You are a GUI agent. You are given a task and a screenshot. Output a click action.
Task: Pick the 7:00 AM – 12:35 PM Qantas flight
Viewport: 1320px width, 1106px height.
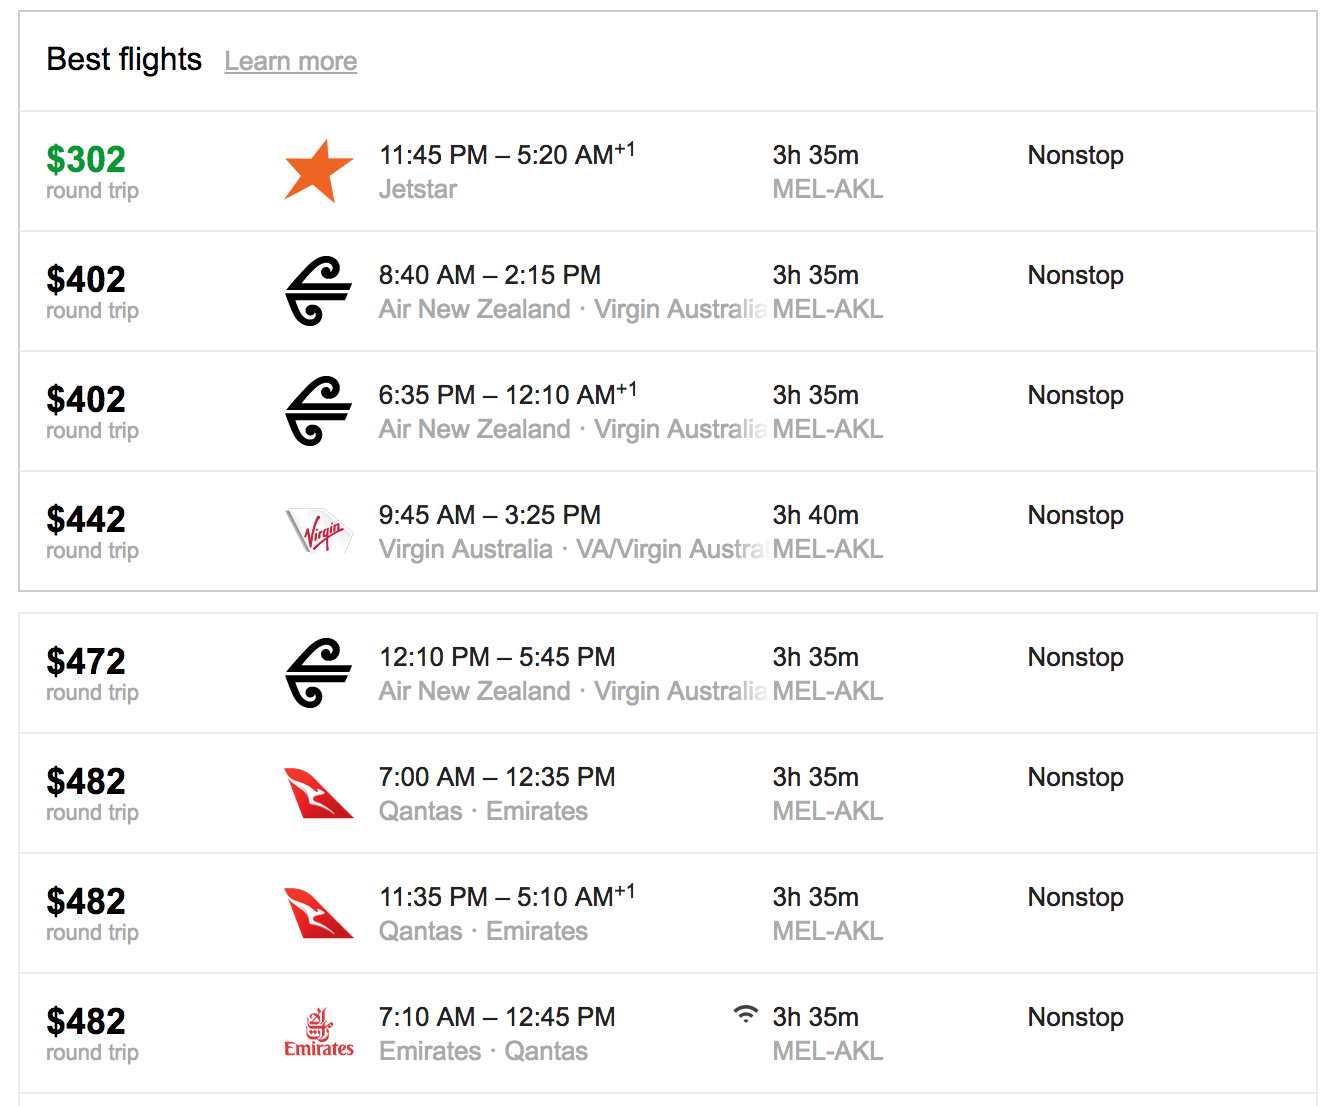497,777
